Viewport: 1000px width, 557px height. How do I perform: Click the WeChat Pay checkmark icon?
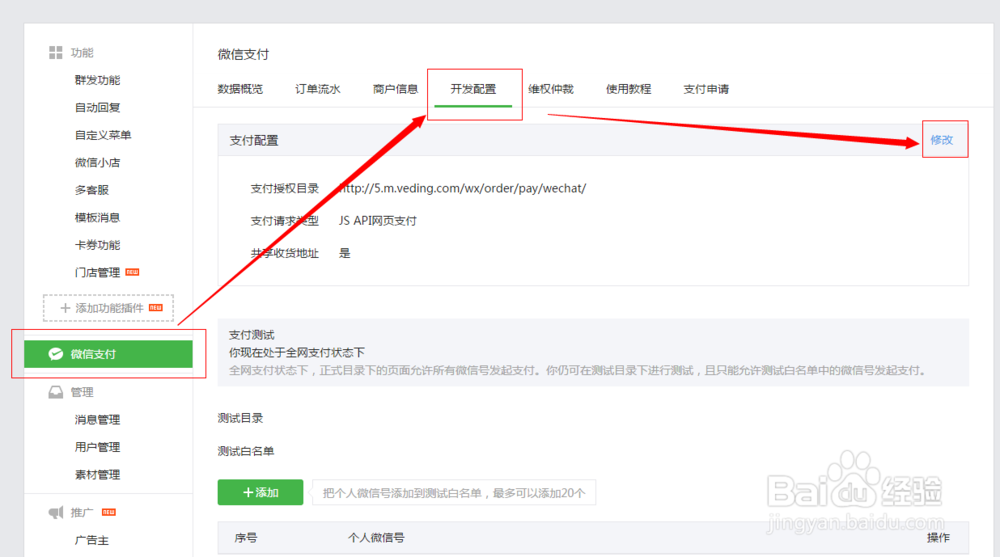tap(55, 354)
